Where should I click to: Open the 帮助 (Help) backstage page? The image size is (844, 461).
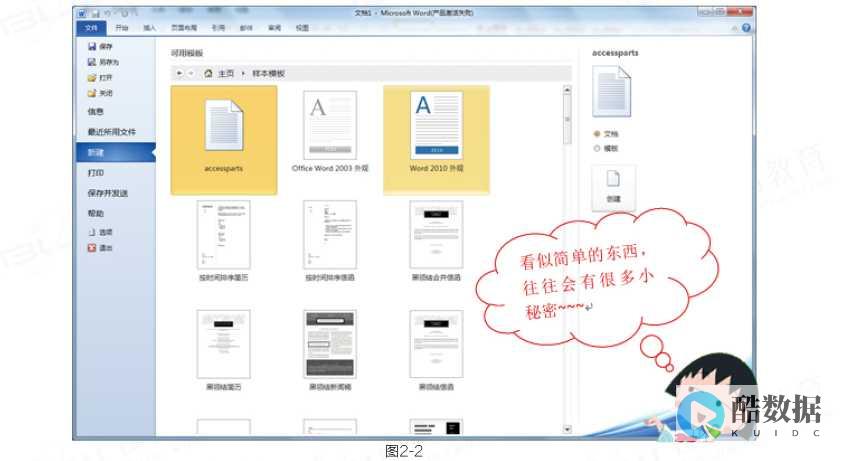click(x=95, y=213)
